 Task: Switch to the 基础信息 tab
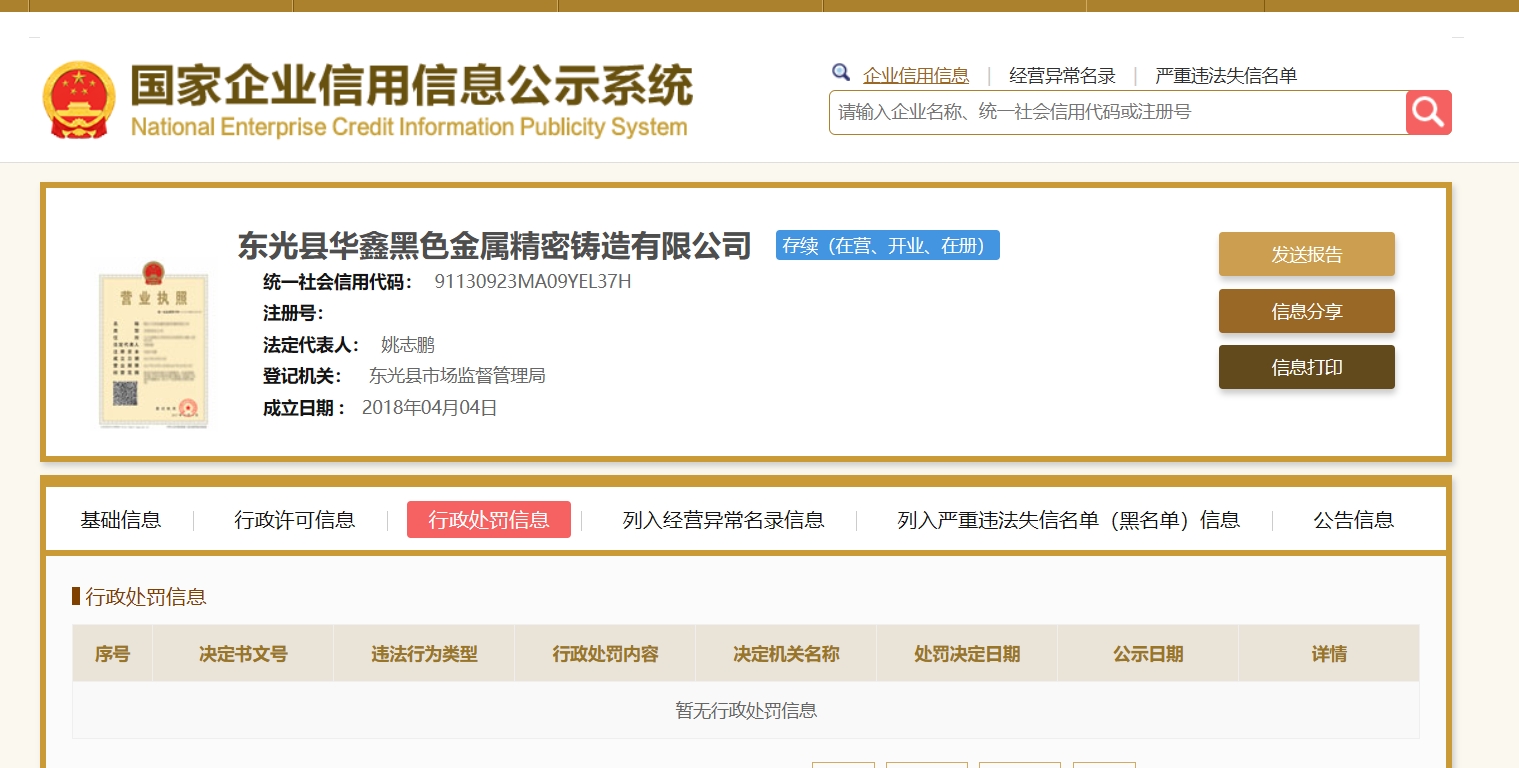coord(121,520)
